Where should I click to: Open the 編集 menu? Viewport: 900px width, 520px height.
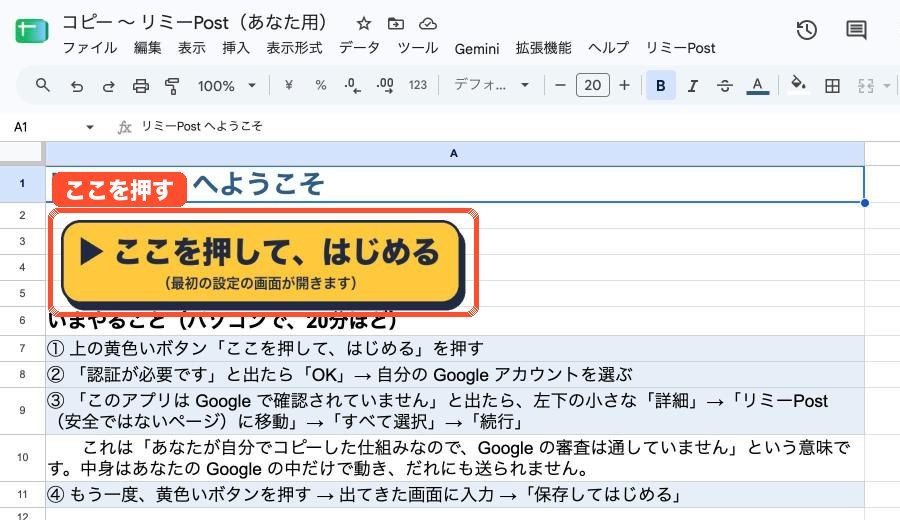148,48
